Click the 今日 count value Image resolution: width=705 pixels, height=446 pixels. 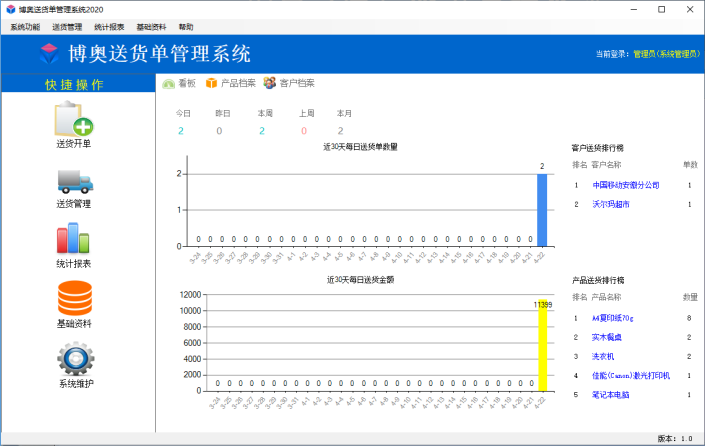(181, 131)
